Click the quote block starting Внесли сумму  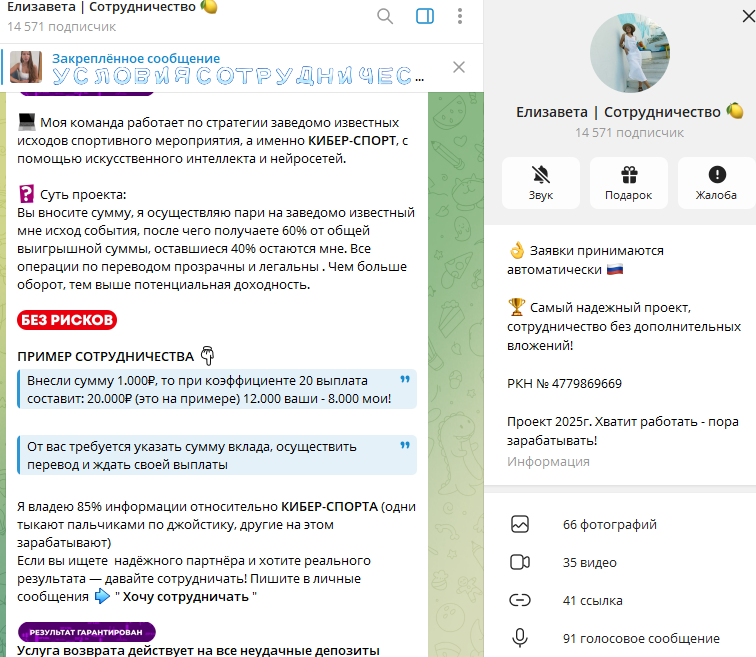[217, 389]
